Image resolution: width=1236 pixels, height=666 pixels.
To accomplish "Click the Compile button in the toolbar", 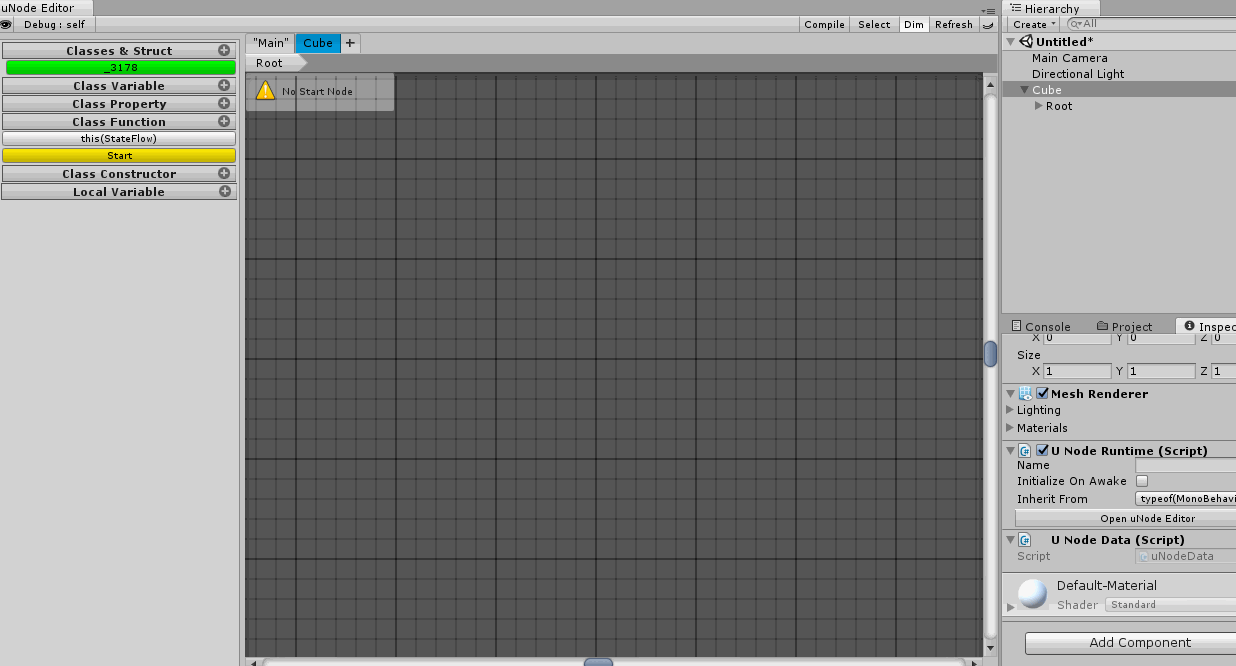I will [x=823, y=24].
